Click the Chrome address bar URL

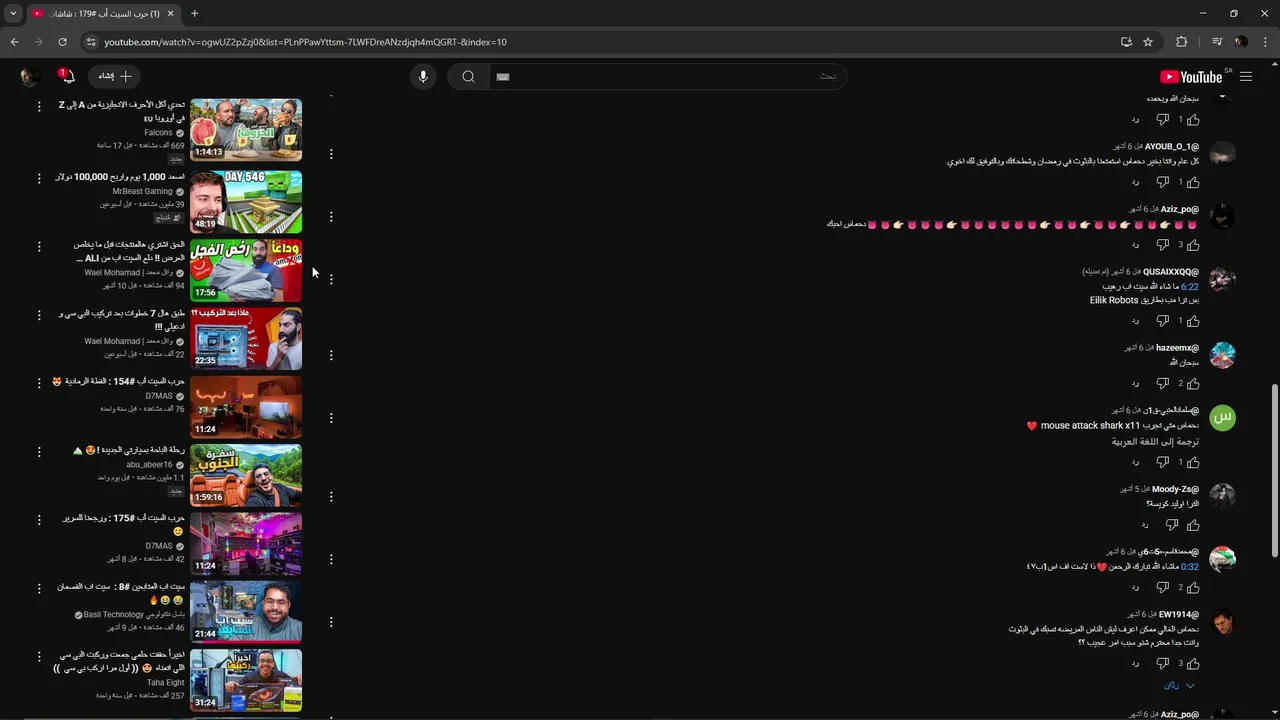pos(306,42)
